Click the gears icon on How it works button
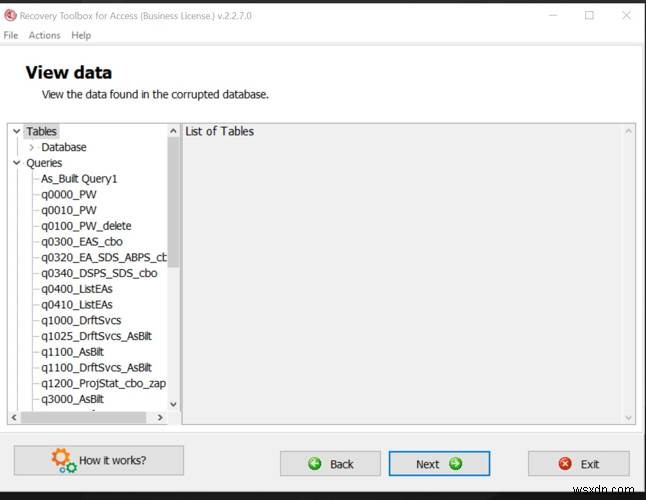Viewport: 646px width, 500px height. click(64, 460)
